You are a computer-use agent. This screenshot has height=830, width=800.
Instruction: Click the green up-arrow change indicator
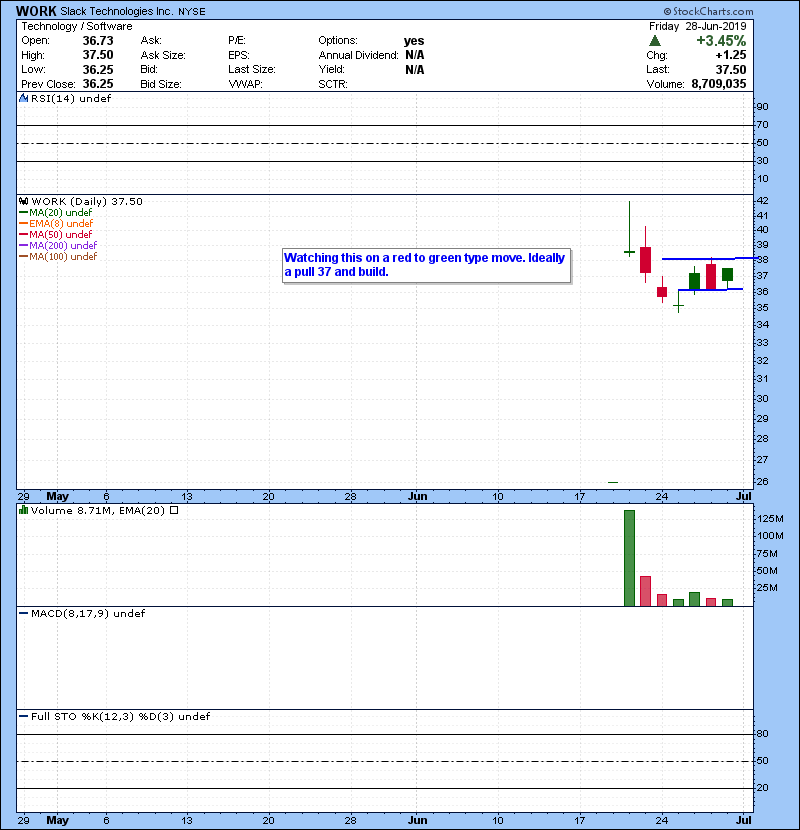(655, 41)
